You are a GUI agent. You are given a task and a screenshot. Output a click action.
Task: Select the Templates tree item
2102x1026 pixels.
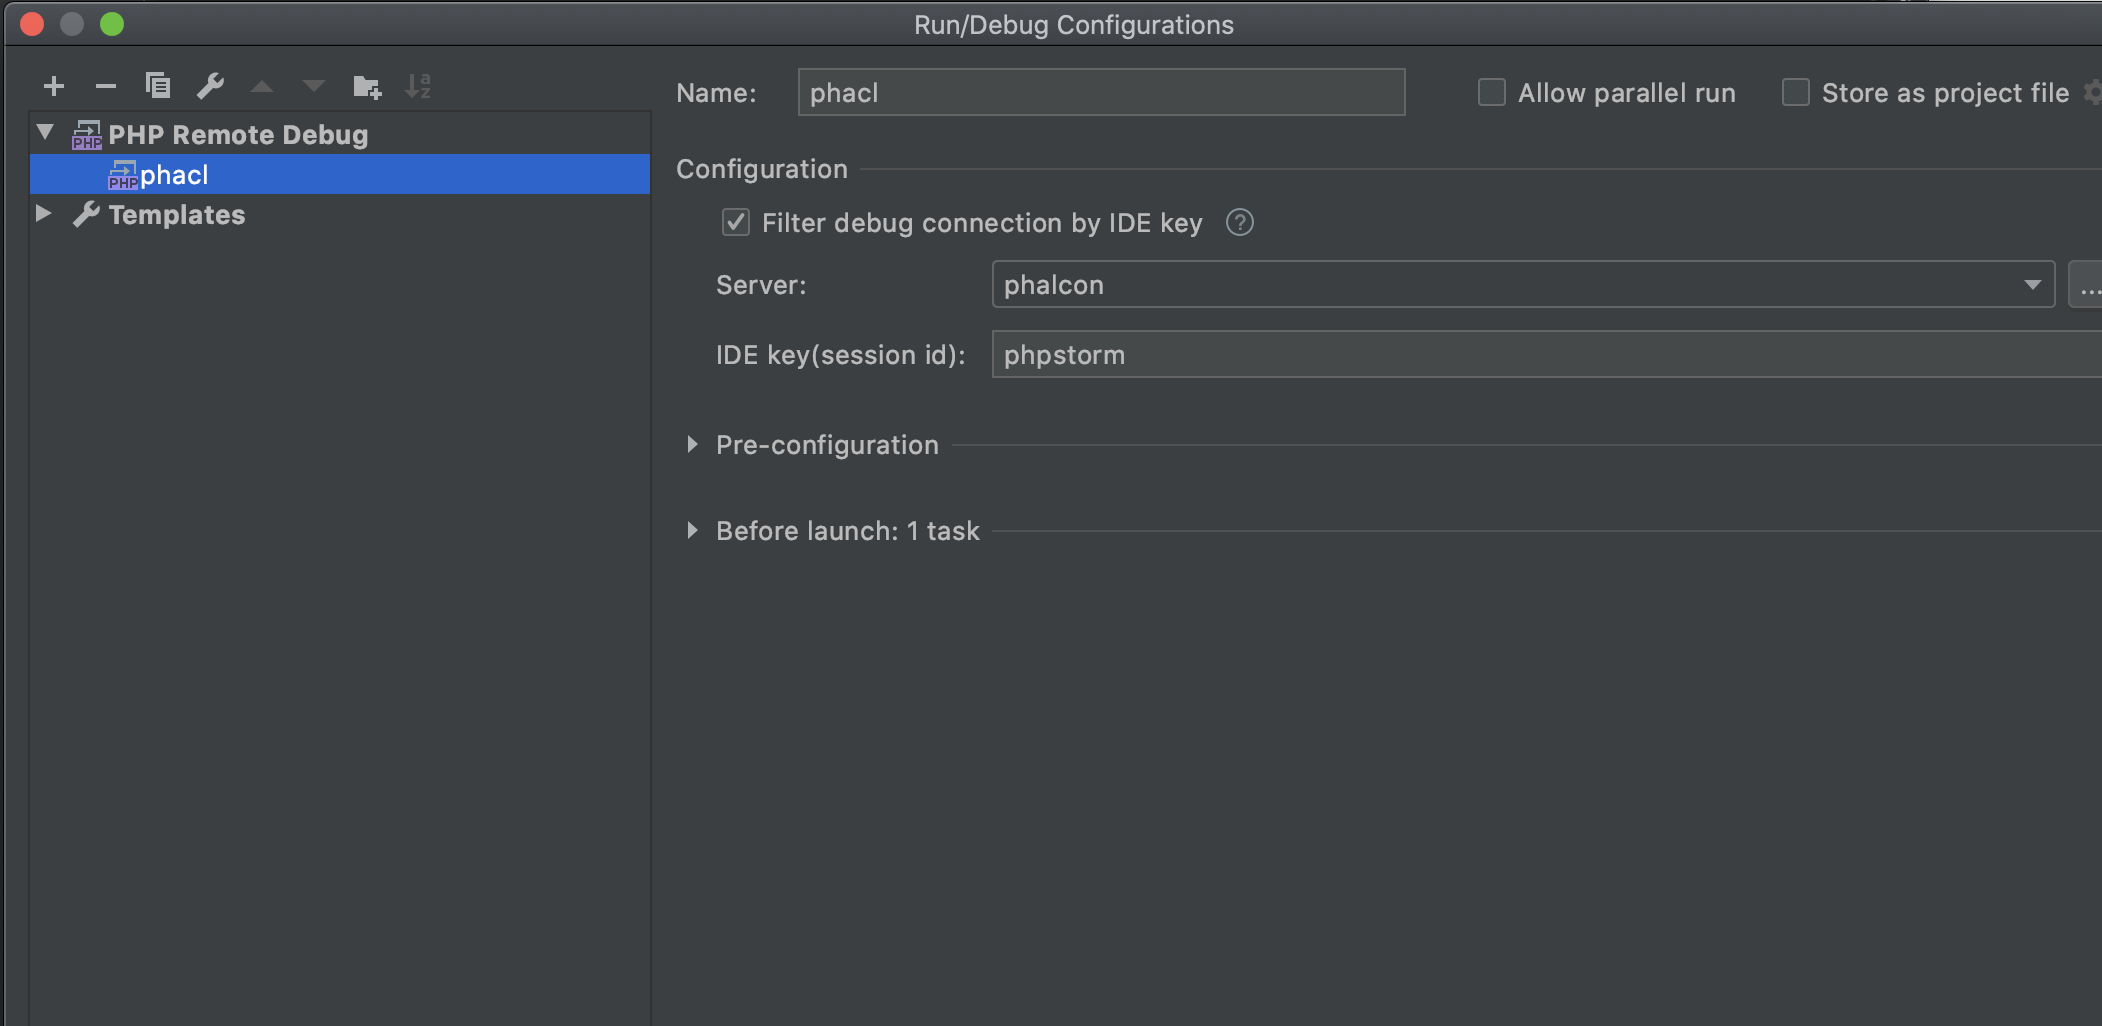tap(176, 215)
